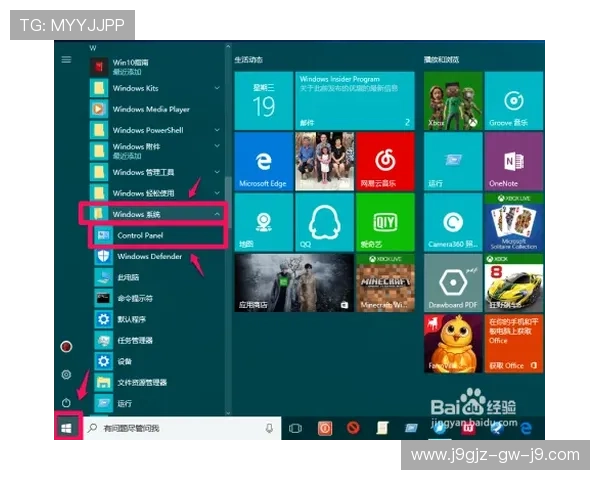The height and width of the screenshot is (480, 600).
Task: Click the Windows Start button
Action: 67,427
